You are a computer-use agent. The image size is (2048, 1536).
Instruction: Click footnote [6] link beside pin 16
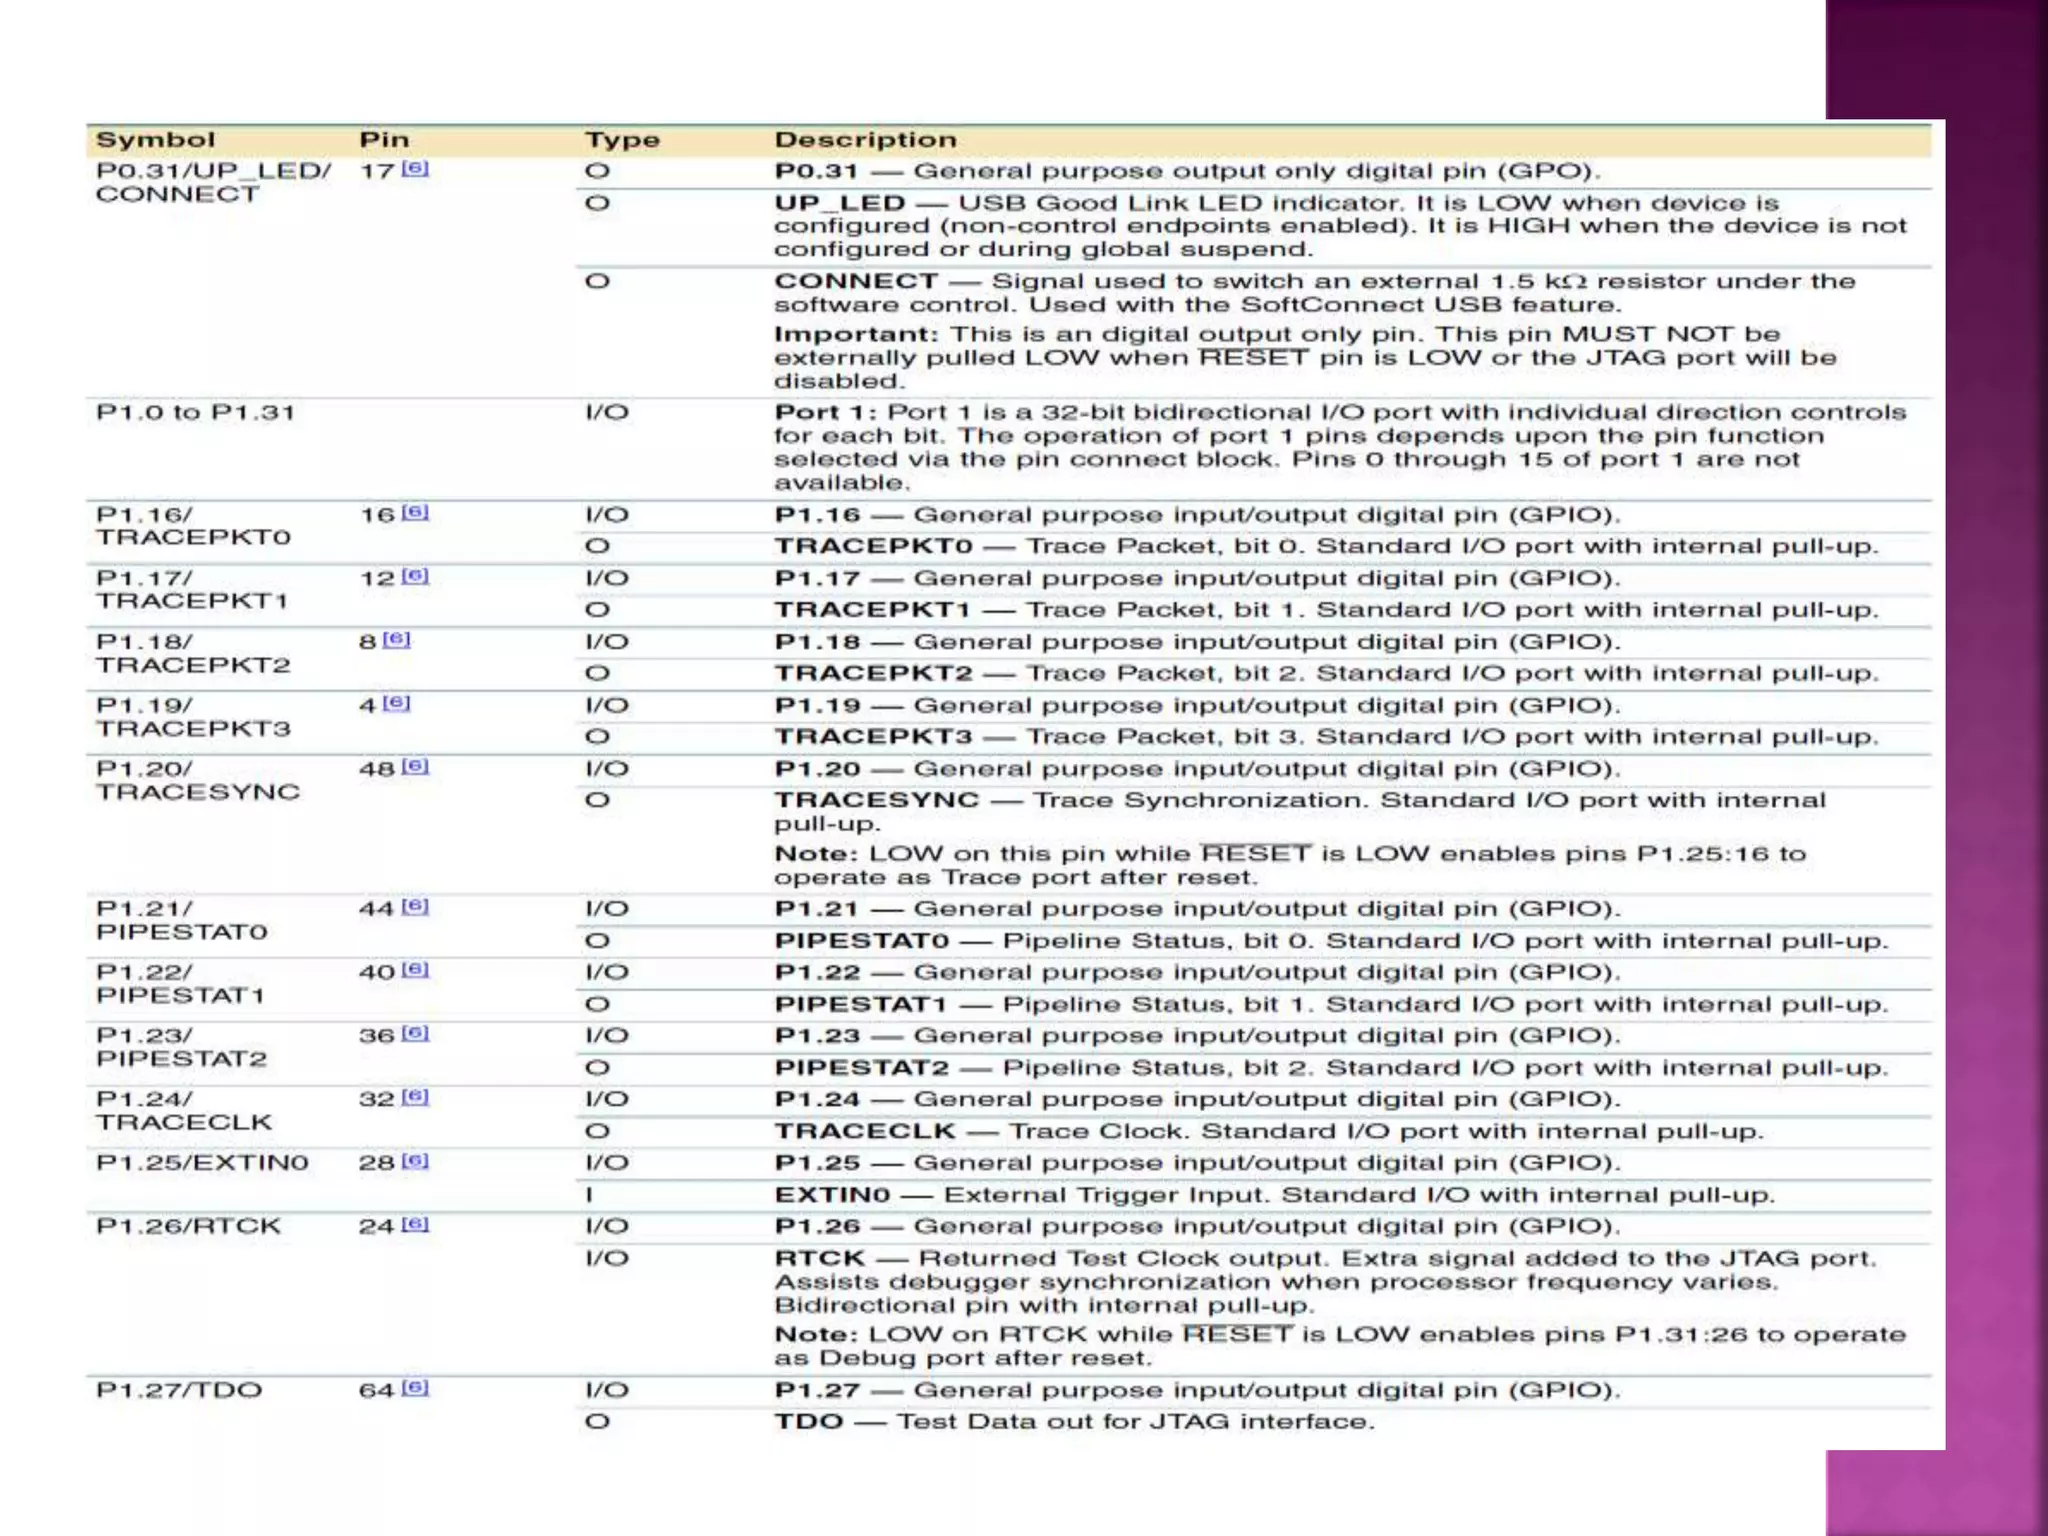pyautogui.click(x=415, y=513)
